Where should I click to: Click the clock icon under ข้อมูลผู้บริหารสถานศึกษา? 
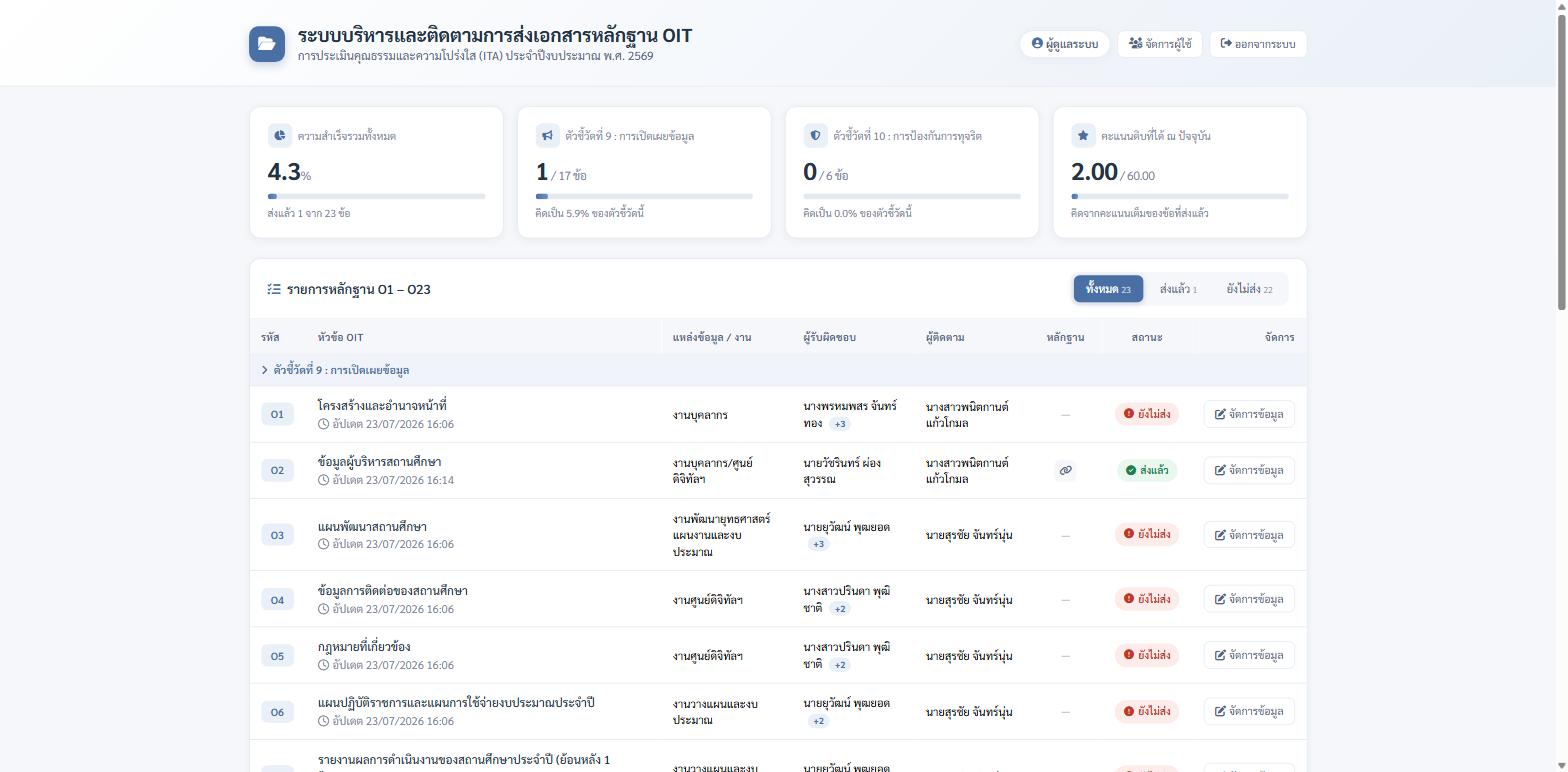click(324, 480)
